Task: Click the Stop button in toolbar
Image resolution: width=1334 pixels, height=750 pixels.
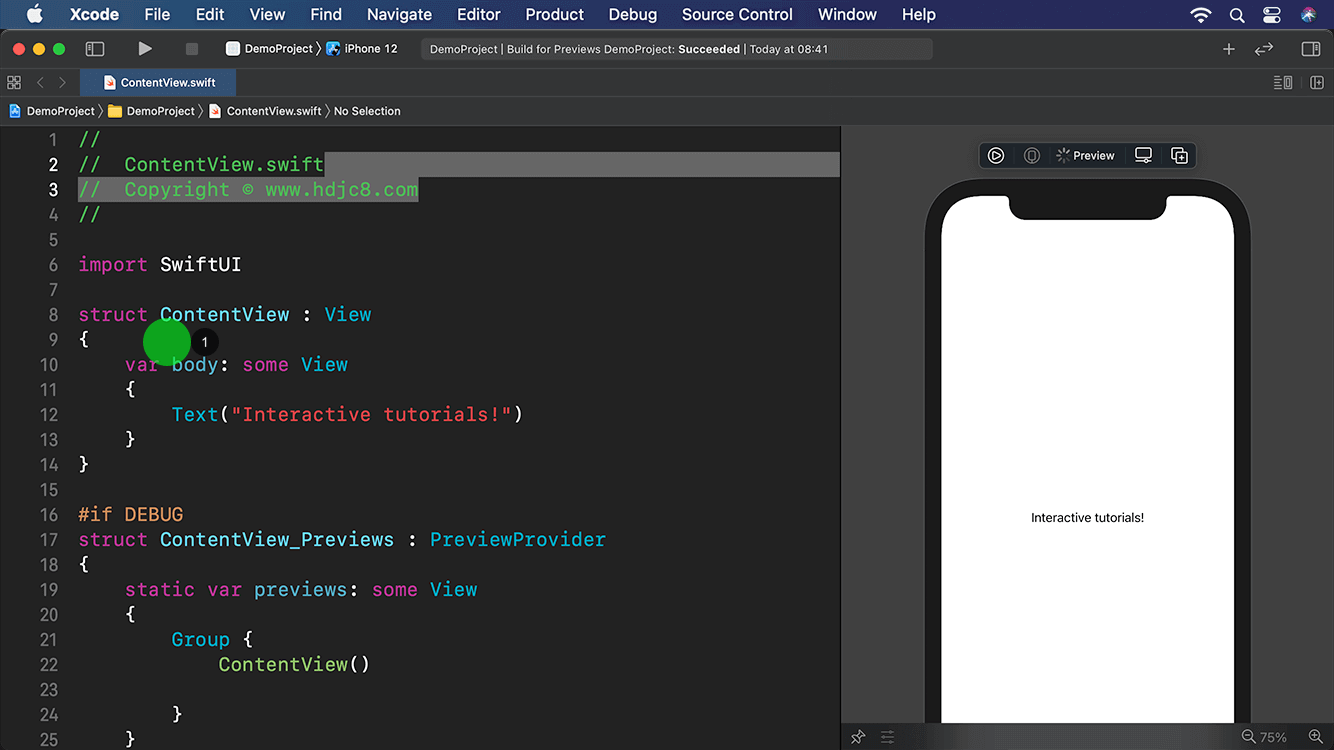Action: click(x=192, y=48)
